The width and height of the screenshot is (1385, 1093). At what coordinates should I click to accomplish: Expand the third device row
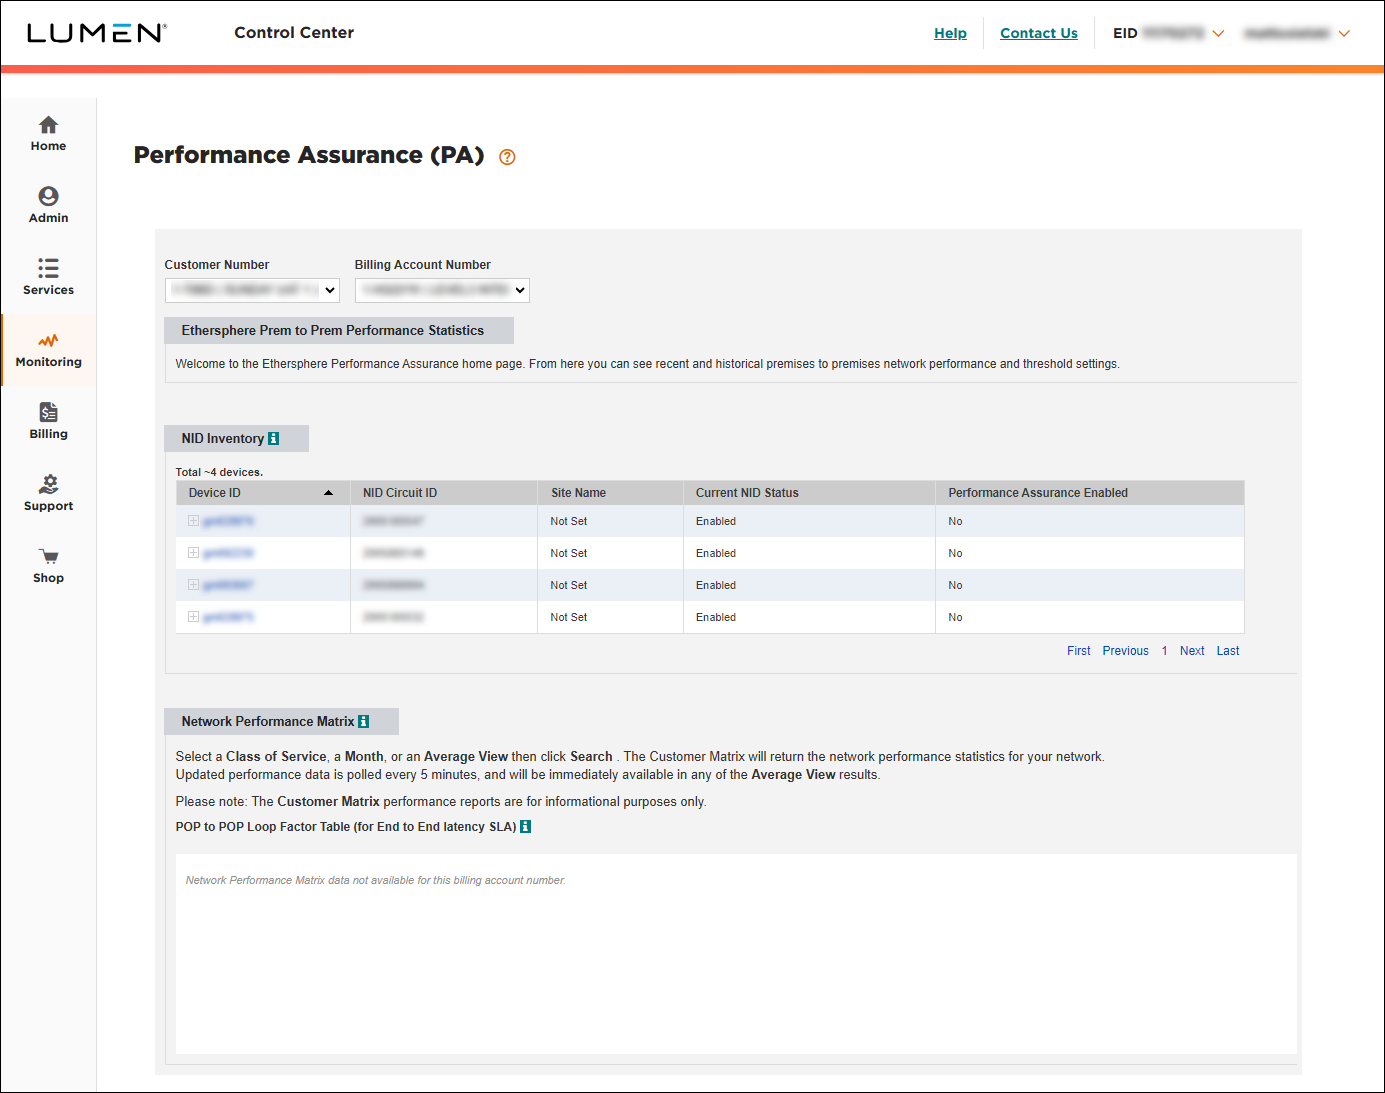pos(193,585)
